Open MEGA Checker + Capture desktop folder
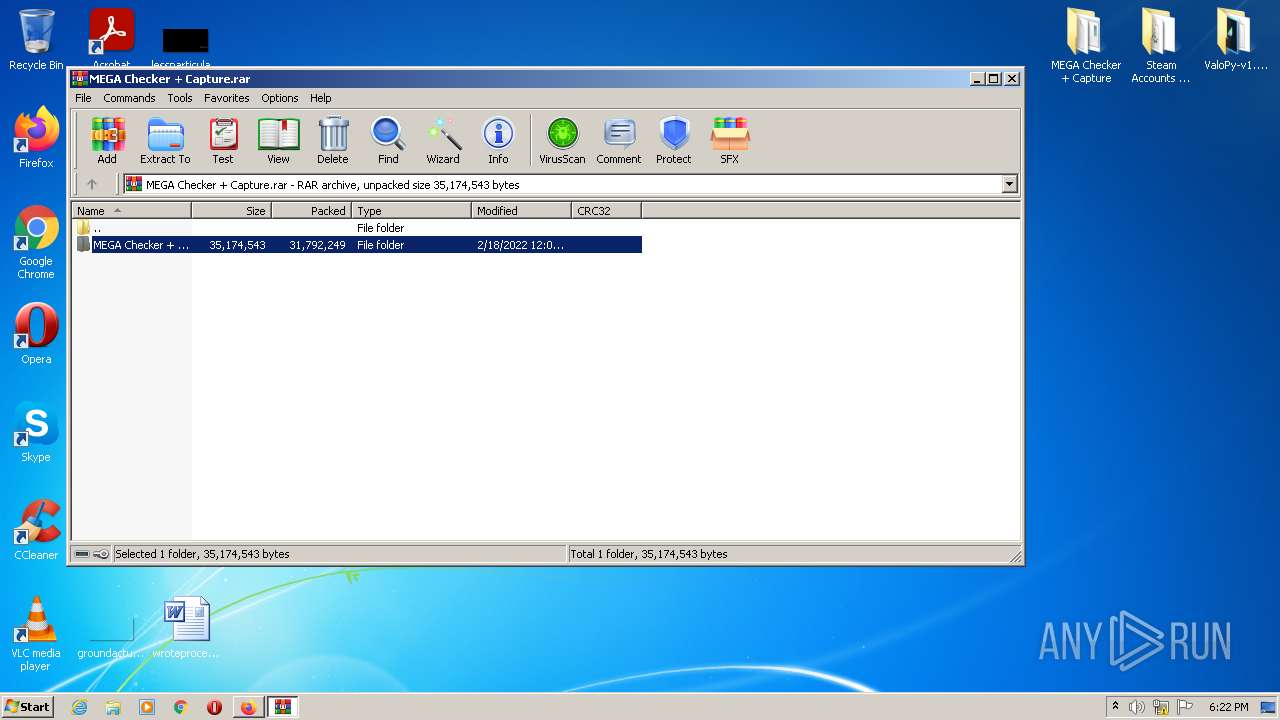 (1086, 45)
